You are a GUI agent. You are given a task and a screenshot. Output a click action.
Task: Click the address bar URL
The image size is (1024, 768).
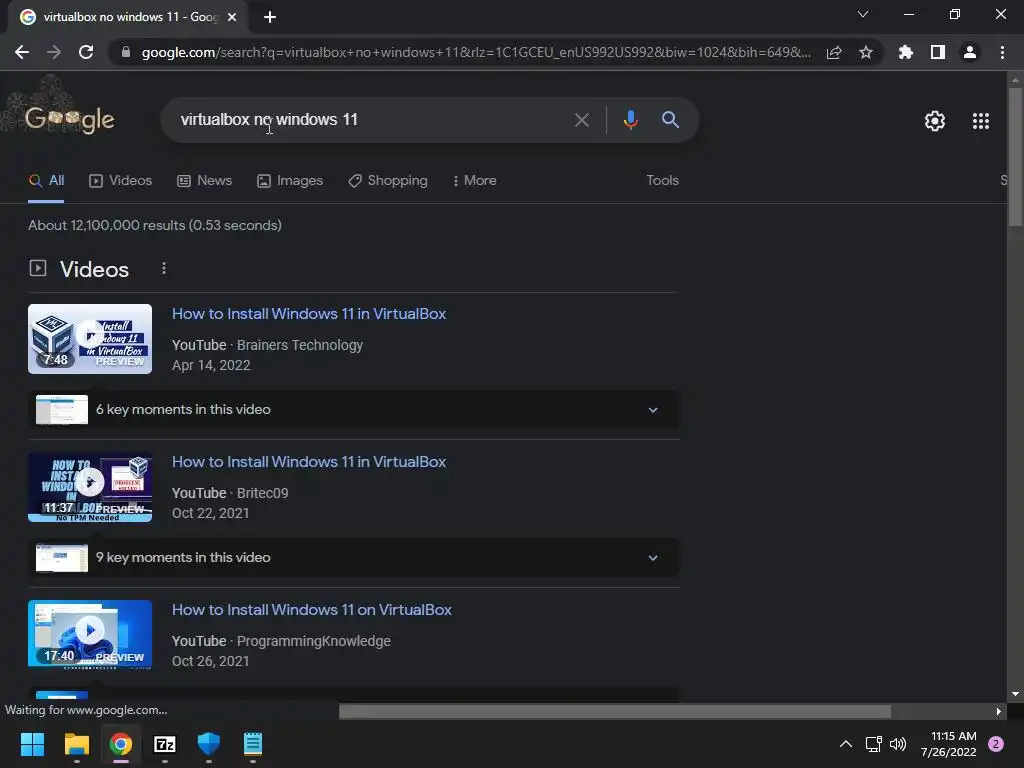476,52
